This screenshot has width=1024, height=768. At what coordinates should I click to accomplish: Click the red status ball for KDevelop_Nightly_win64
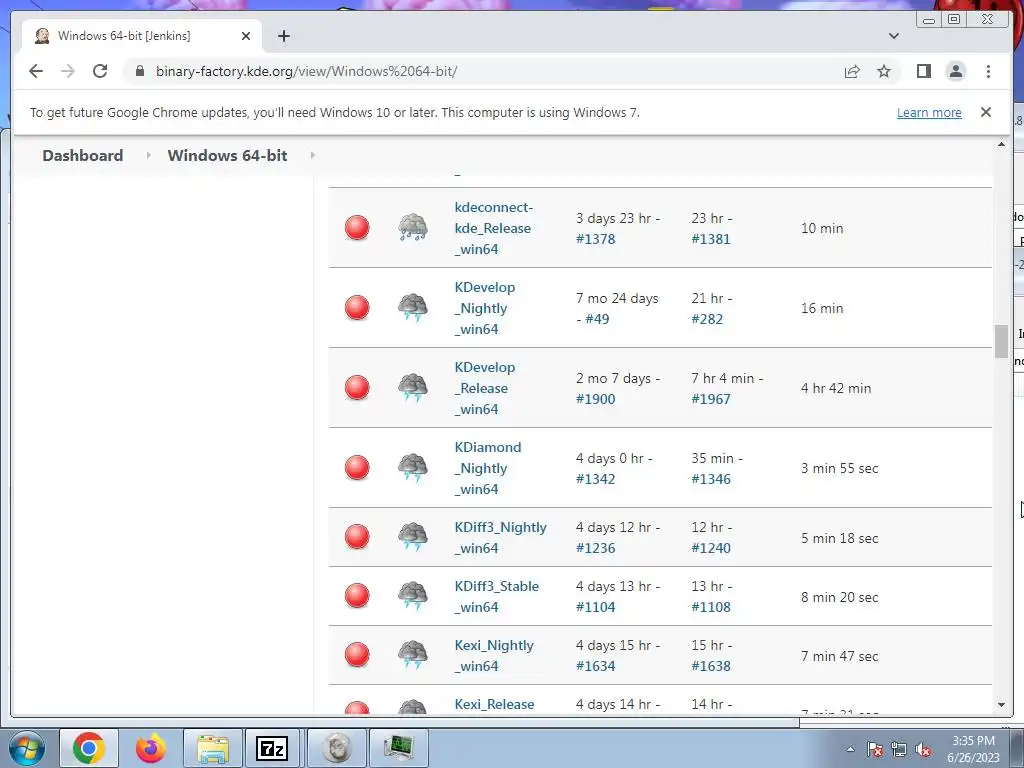click(357, 308)
